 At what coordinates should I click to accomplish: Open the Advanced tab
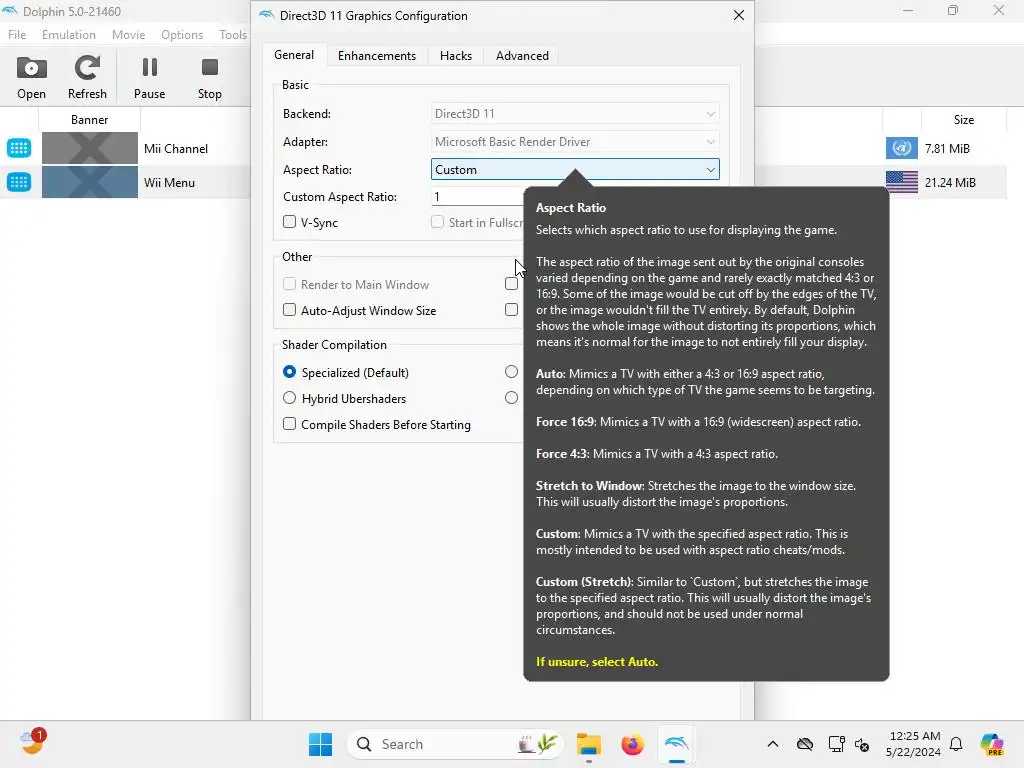pyautogui.click(x=522, y=56)
